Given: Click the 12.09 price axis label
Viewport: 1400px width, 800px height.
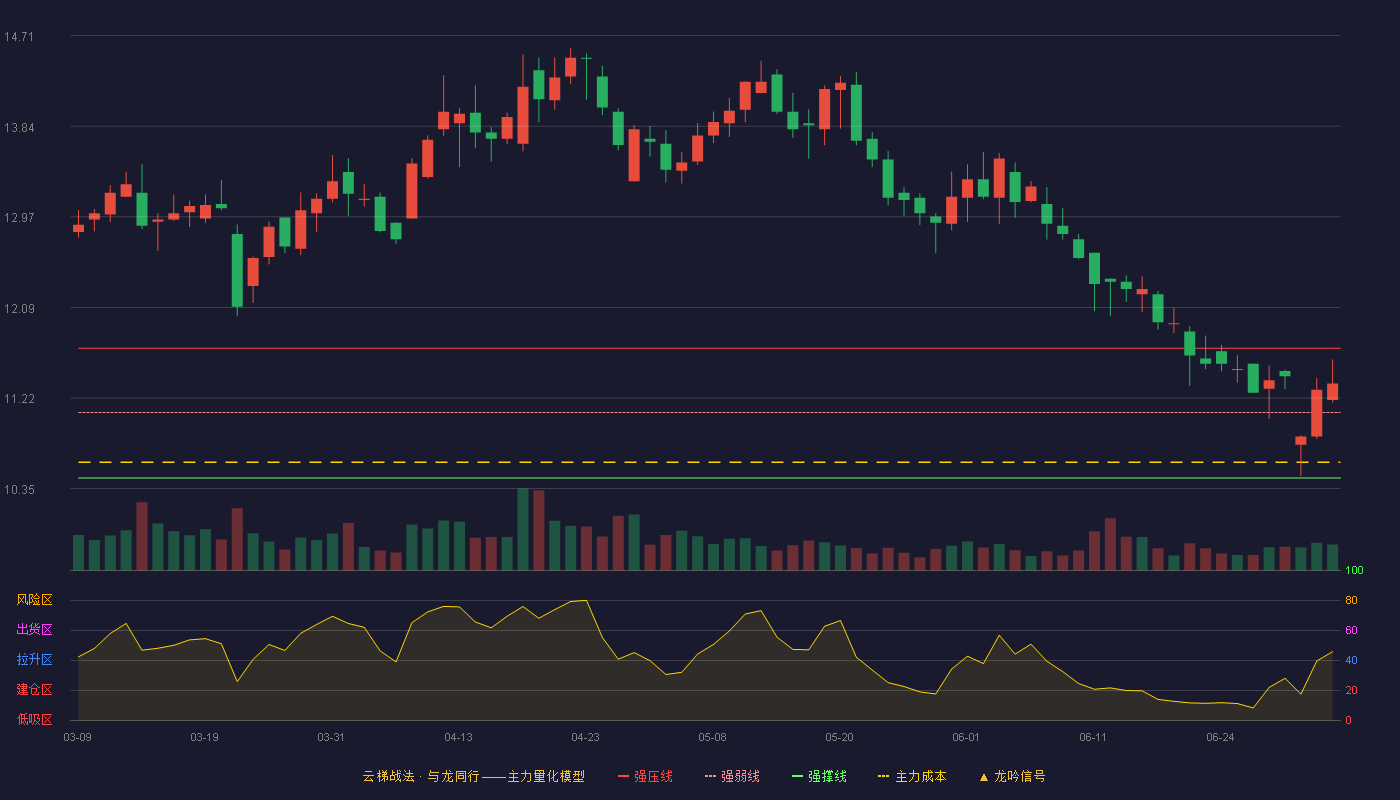Looking at the screenshot, I should [19, 308].
